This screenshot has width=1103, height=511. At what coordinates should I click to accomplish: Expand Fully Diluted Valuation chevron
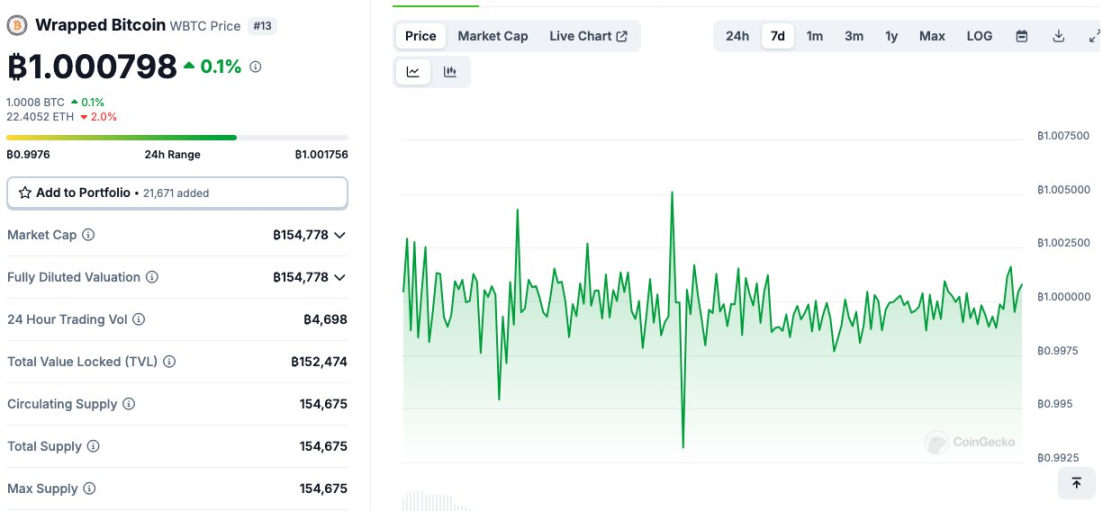point(340,277)
